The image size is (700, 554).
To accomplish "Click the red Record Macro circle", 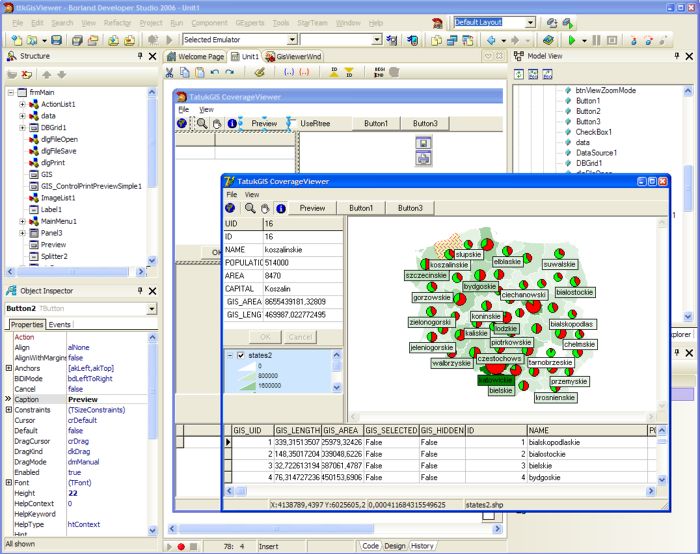I will [x=181, y=546].
